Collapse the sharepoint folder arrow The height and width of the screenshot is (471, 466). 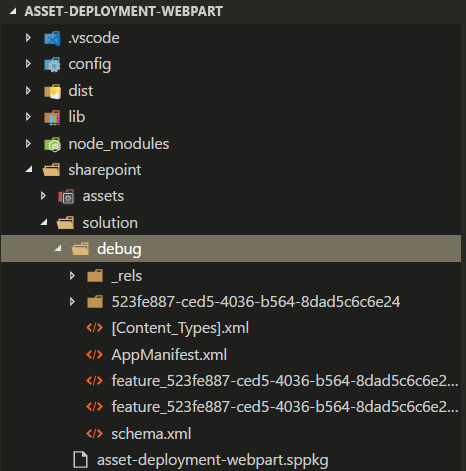[x=29, y=170]
